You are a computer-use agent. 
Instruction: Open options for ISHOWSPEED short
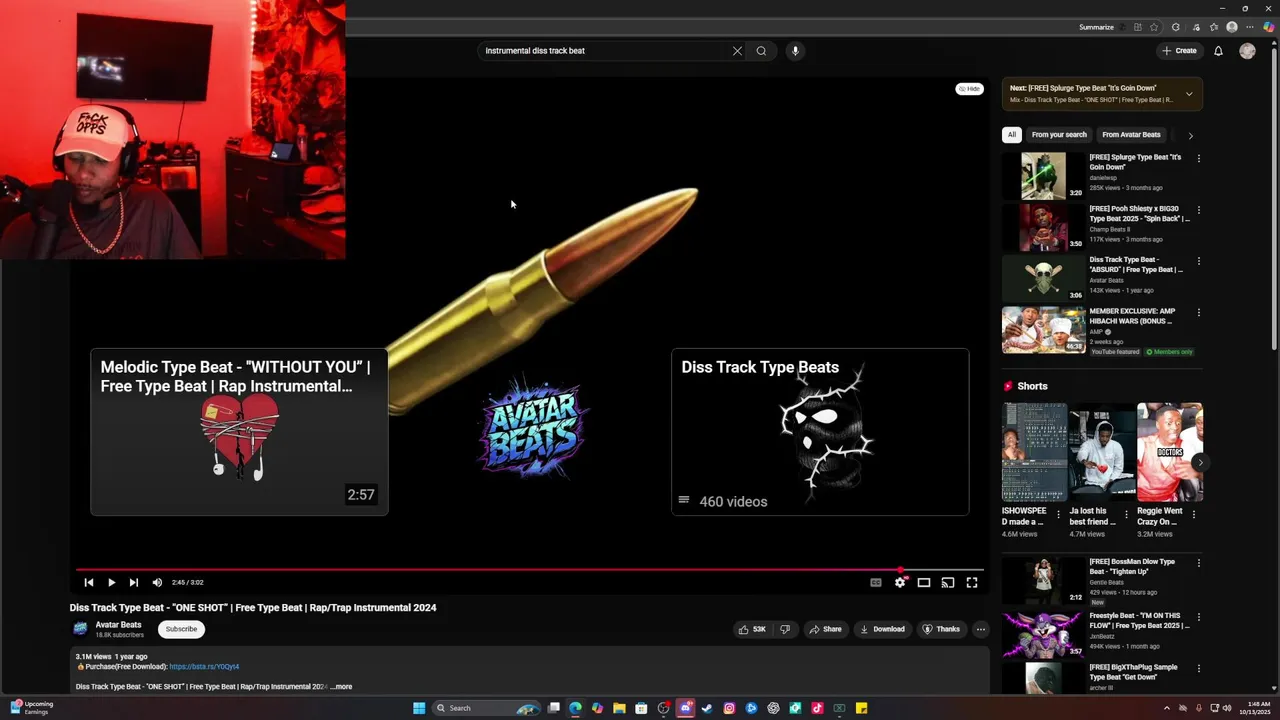coord(1059,515)
